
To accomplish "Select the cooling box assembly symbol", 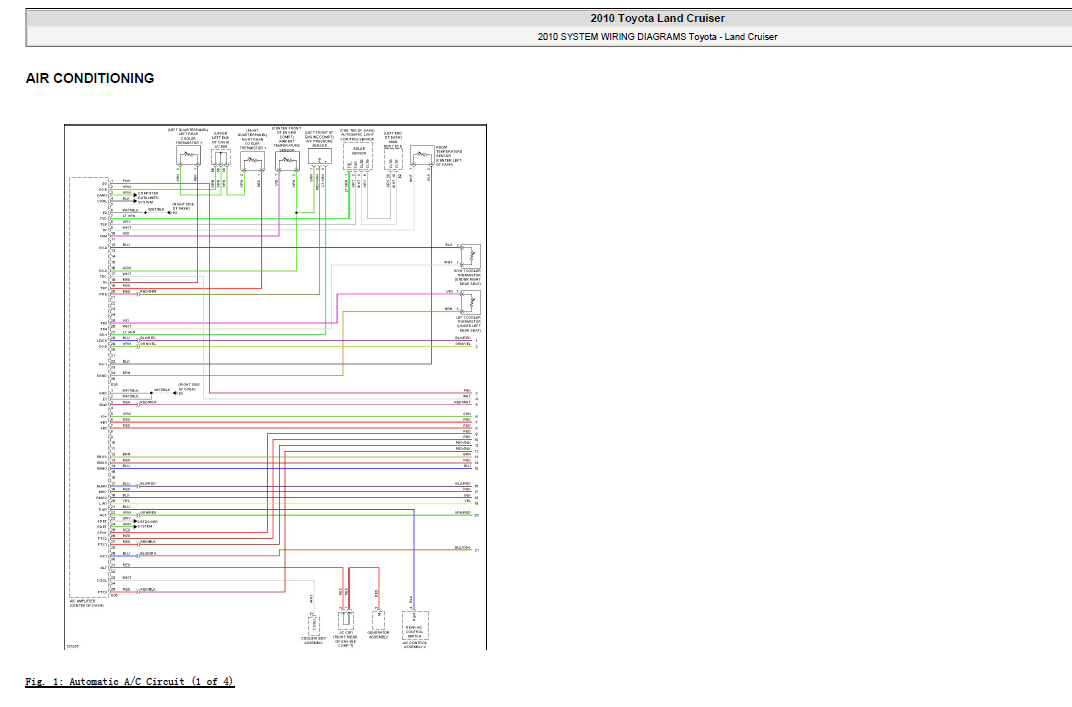I will (314, 625).
